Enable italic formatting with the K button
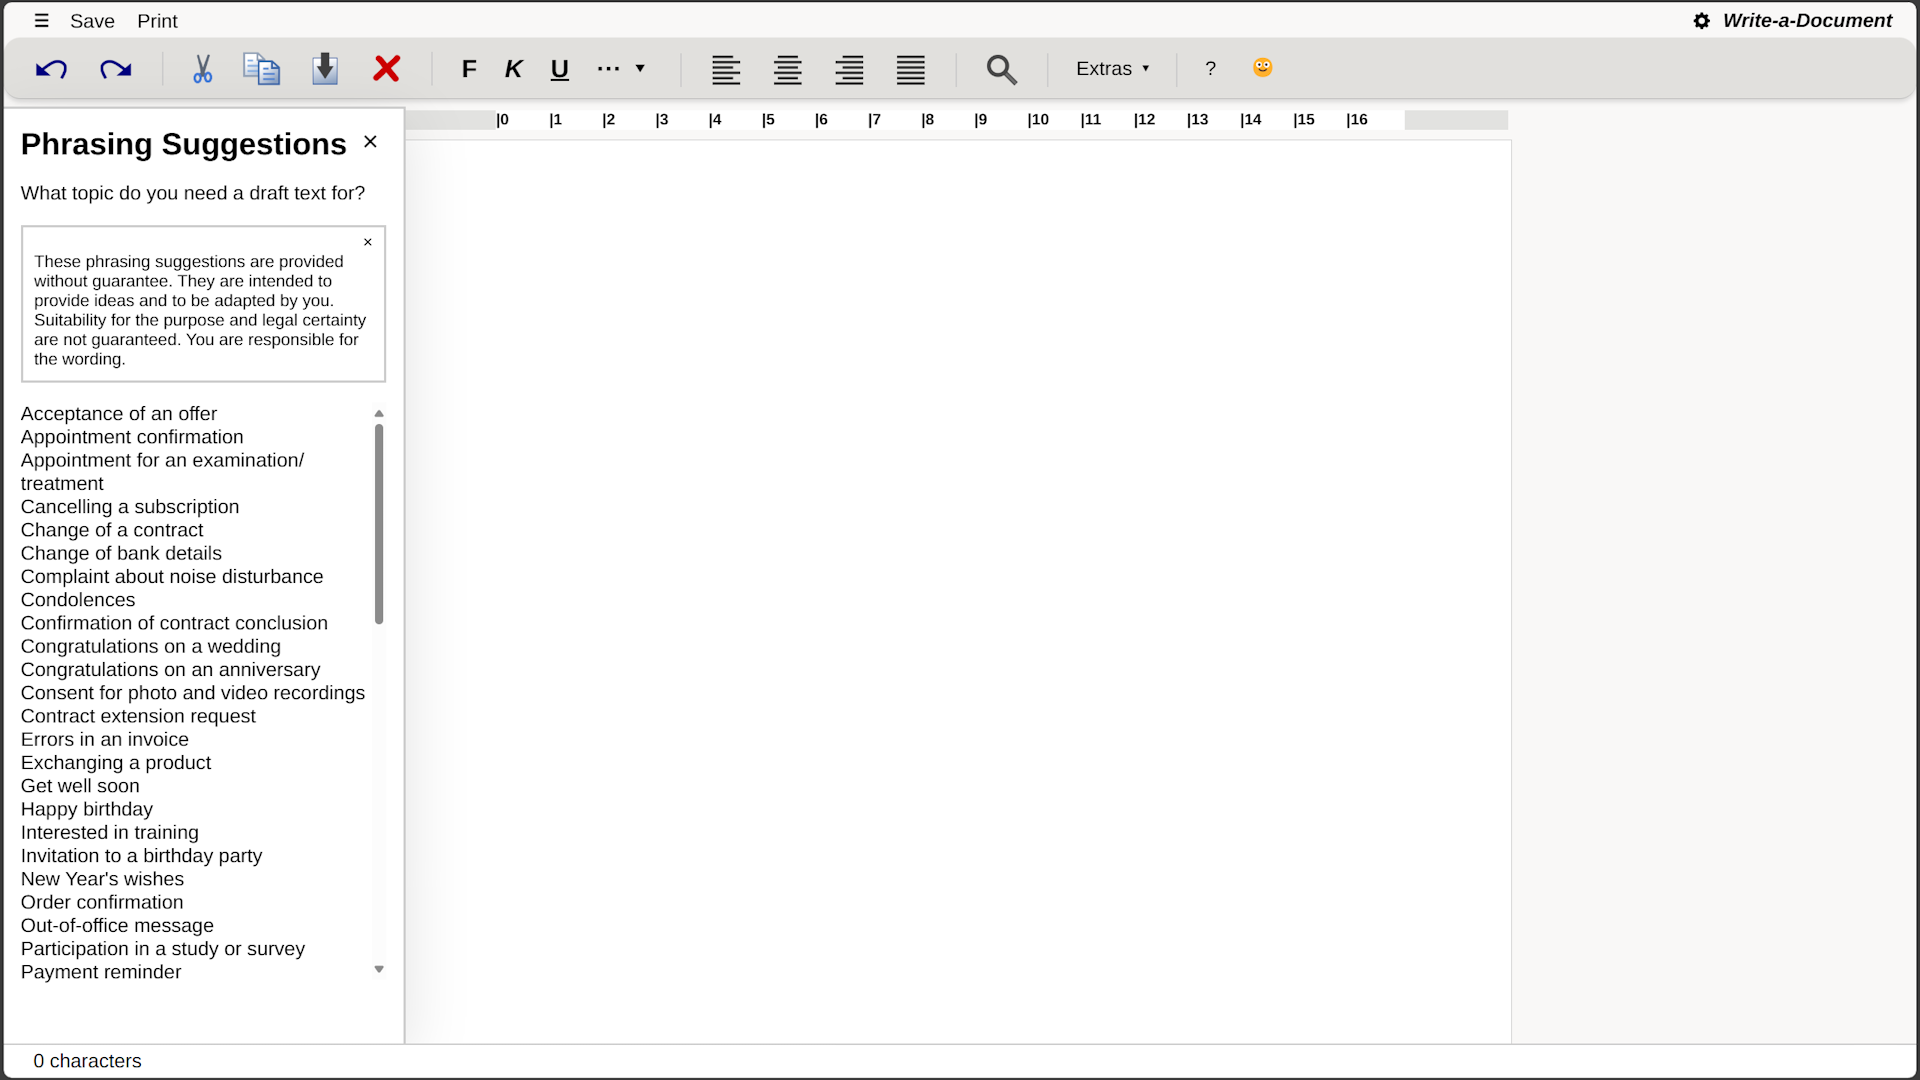This screenshot has width=1920, height=1080. tap(513, 69)
